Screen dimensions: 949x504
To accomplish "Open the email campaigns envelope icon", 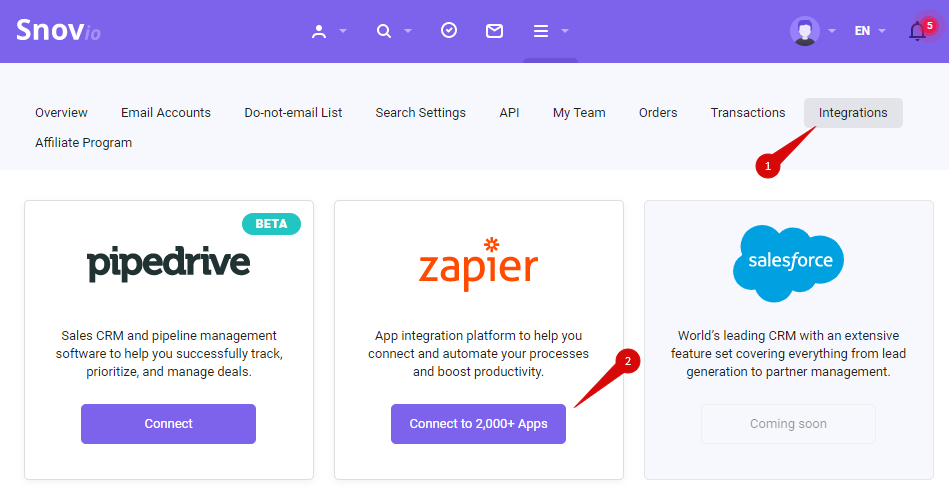I will coord(494,31).
